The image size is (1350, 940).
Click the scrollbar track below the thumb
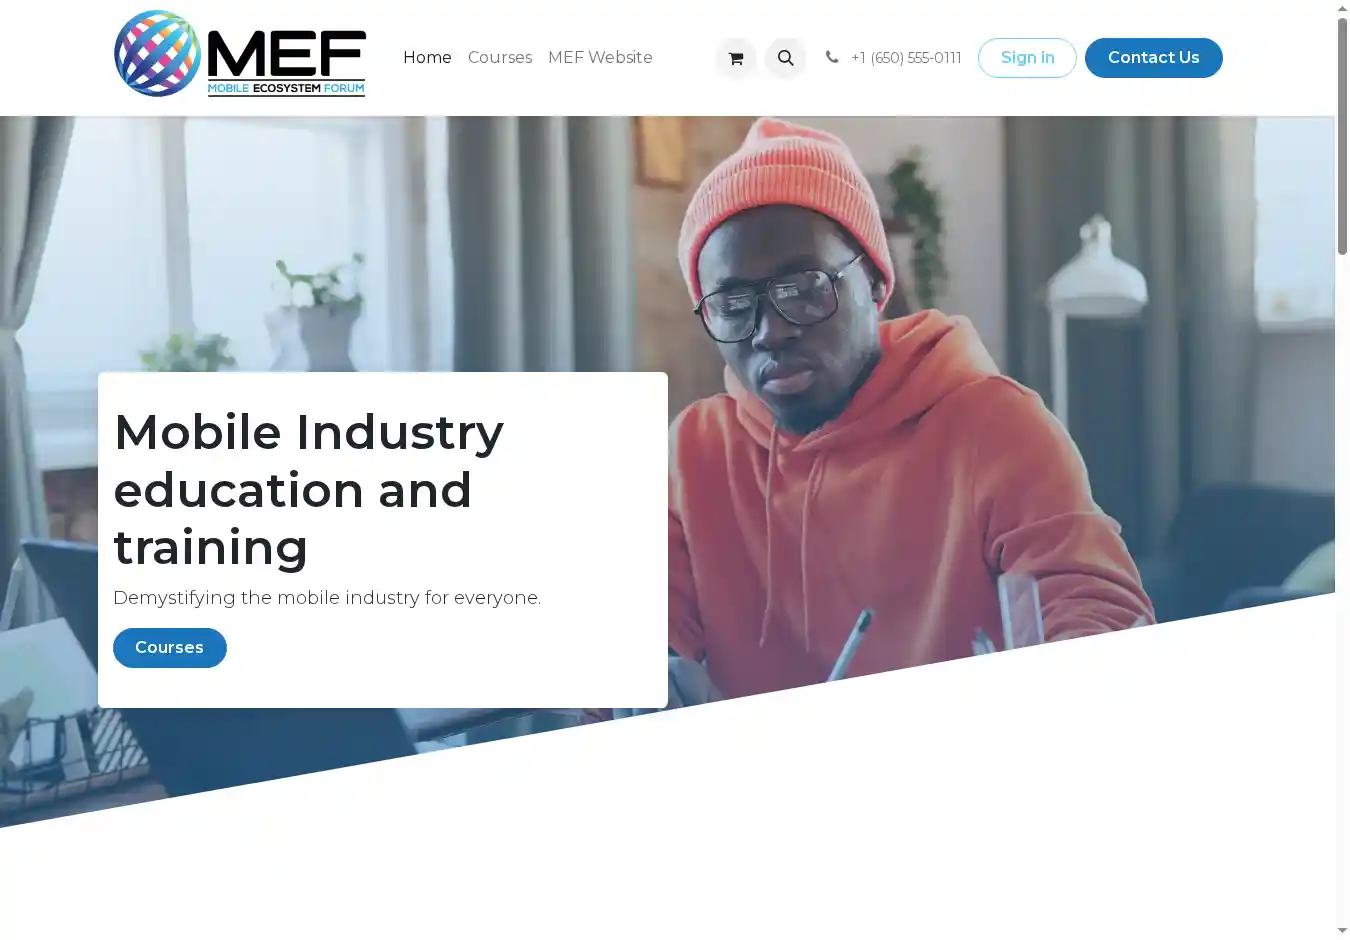tap(1342, 590)
